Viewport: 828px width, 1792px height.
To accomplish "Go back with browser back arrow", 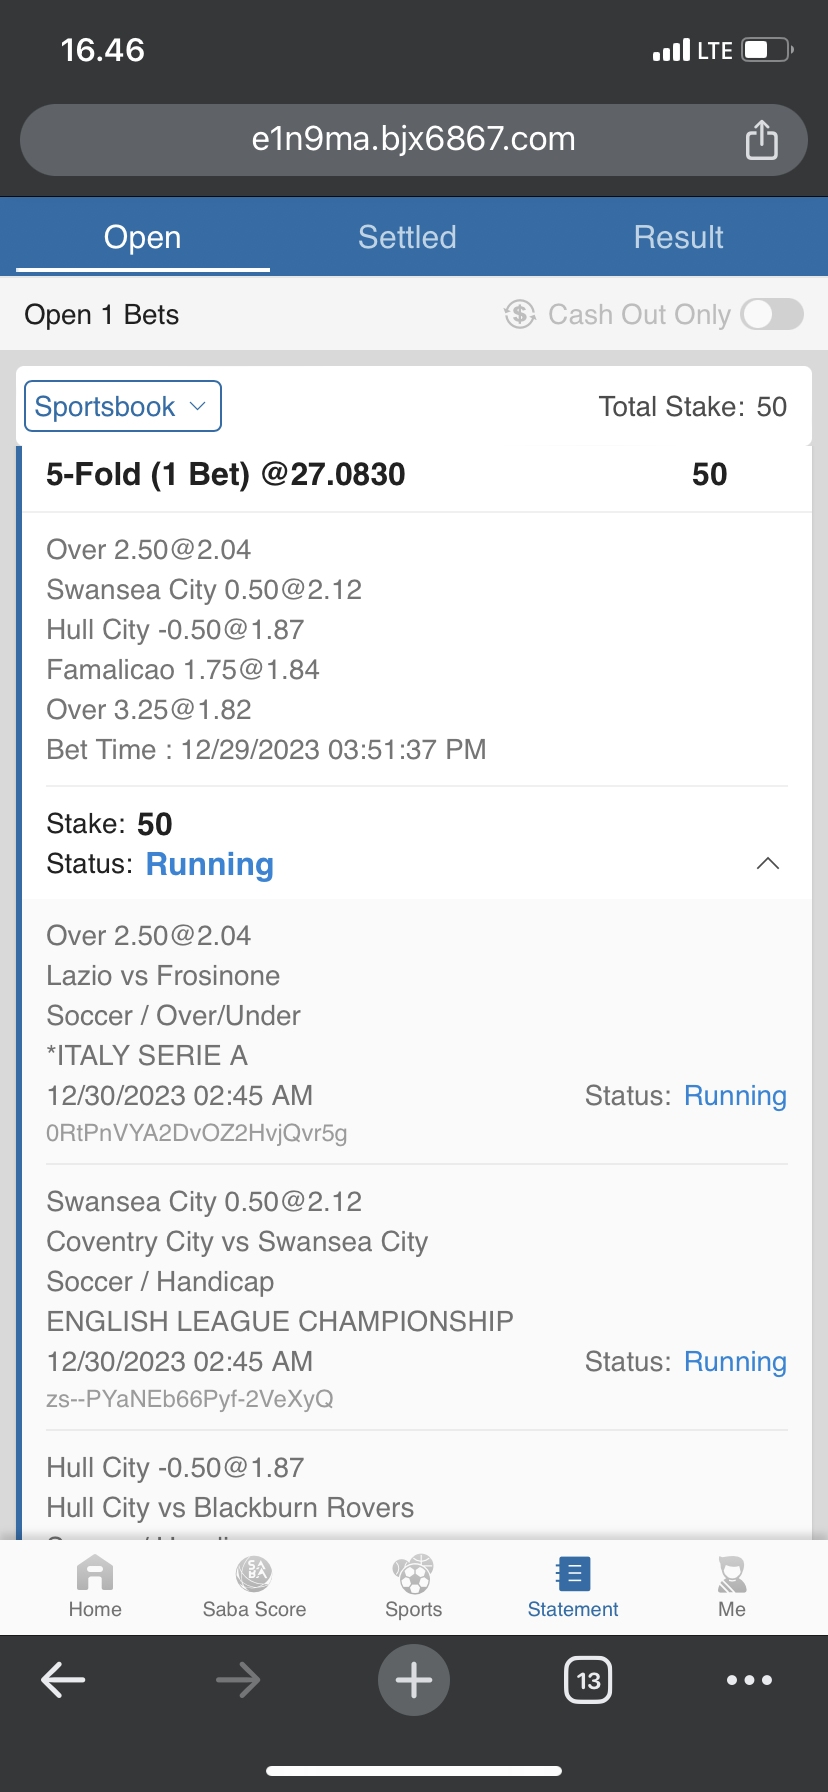I will tap(63, 1680).
